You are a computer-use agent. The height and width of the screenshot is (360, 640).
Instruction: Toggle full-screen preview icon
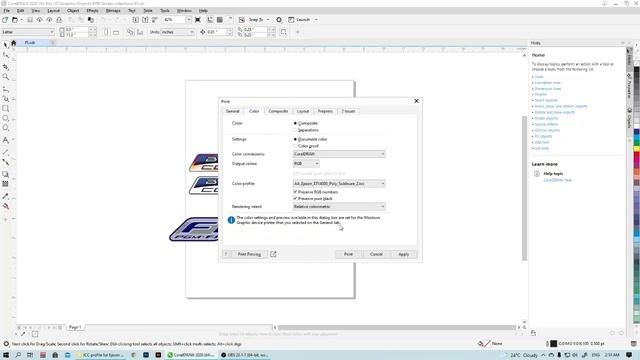point(198,20)
